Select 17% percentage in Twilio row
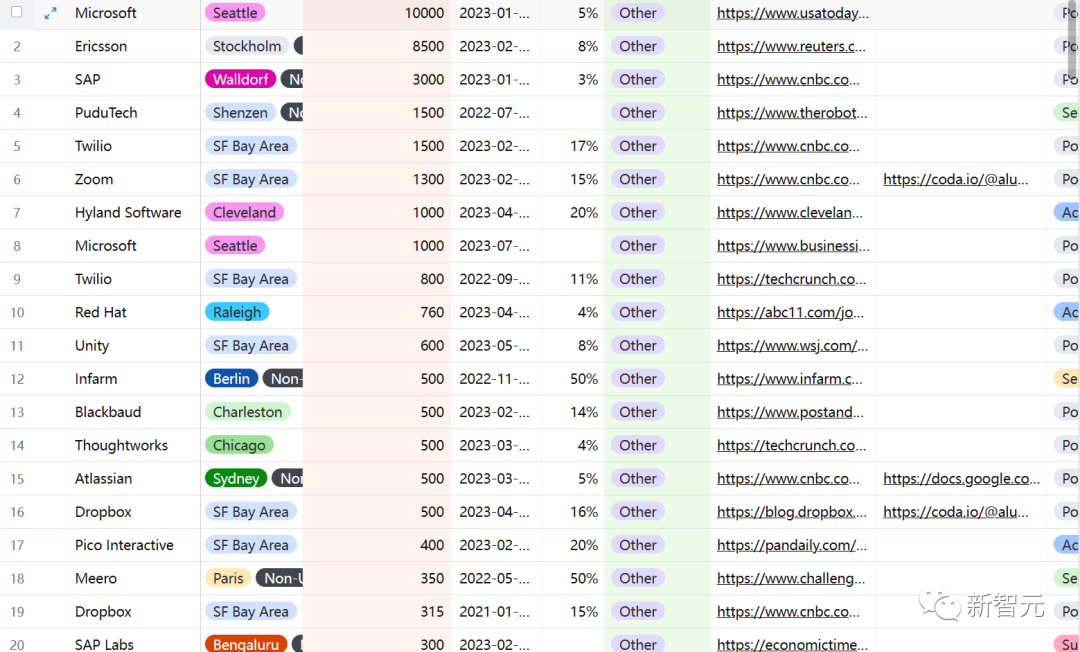This screenshot has width=1080, height=652. tap(583, 146)
